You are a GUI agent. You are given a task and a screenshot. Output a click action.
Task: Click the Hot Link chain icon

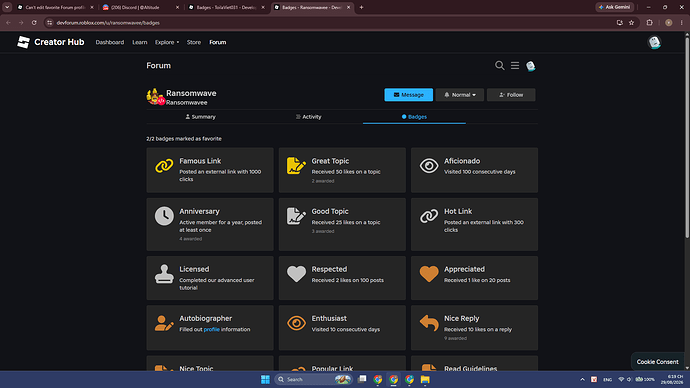429,216
